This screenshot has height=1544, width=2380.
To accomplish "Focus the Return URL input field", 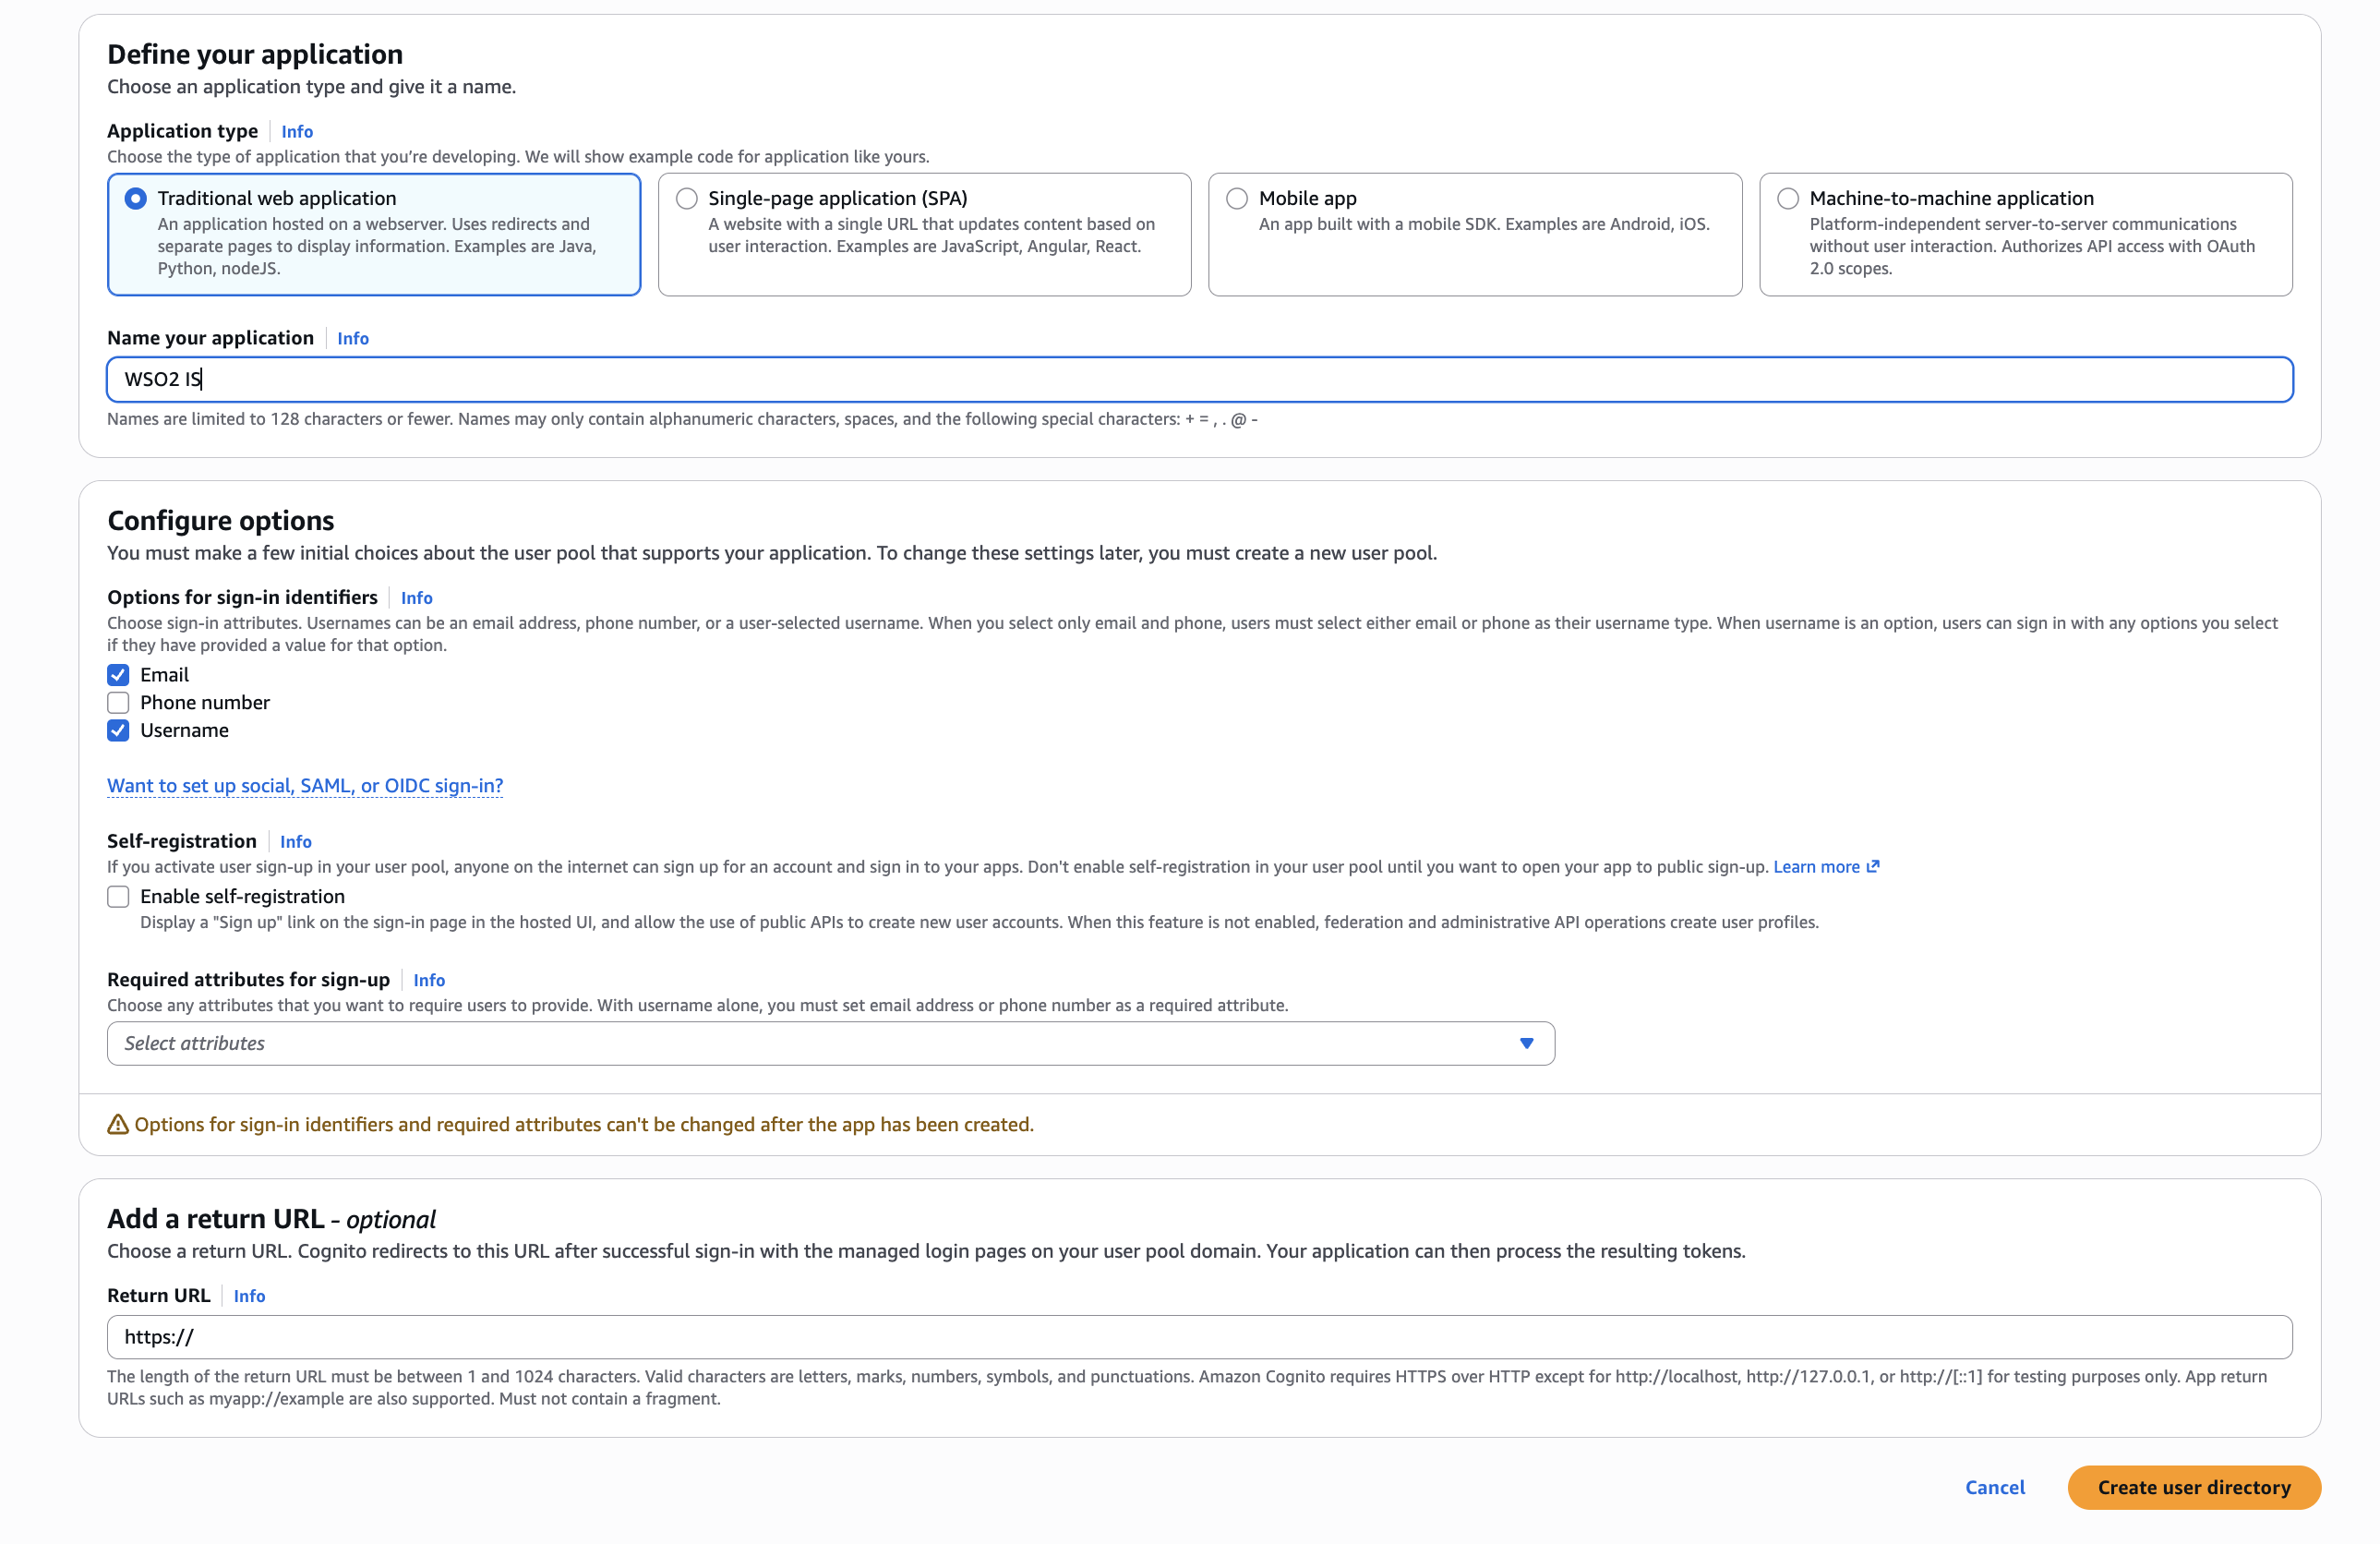I will point(1199,1337).
